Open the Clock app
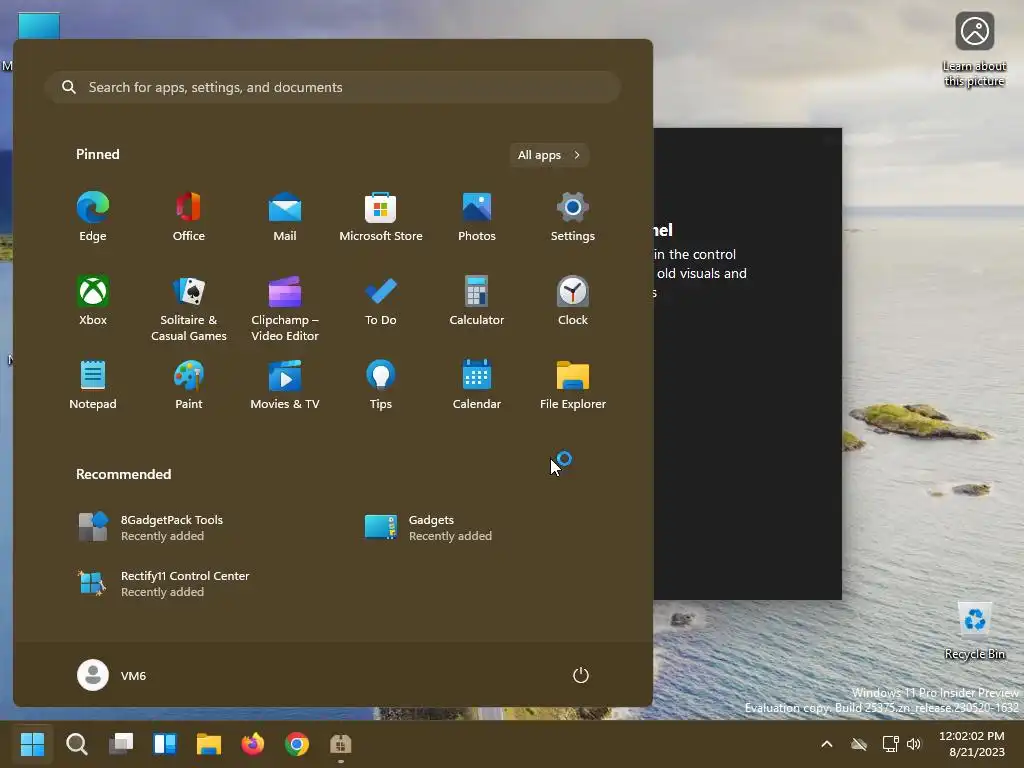This screenshot has height=768, width=1024. (x=573, y=301)
